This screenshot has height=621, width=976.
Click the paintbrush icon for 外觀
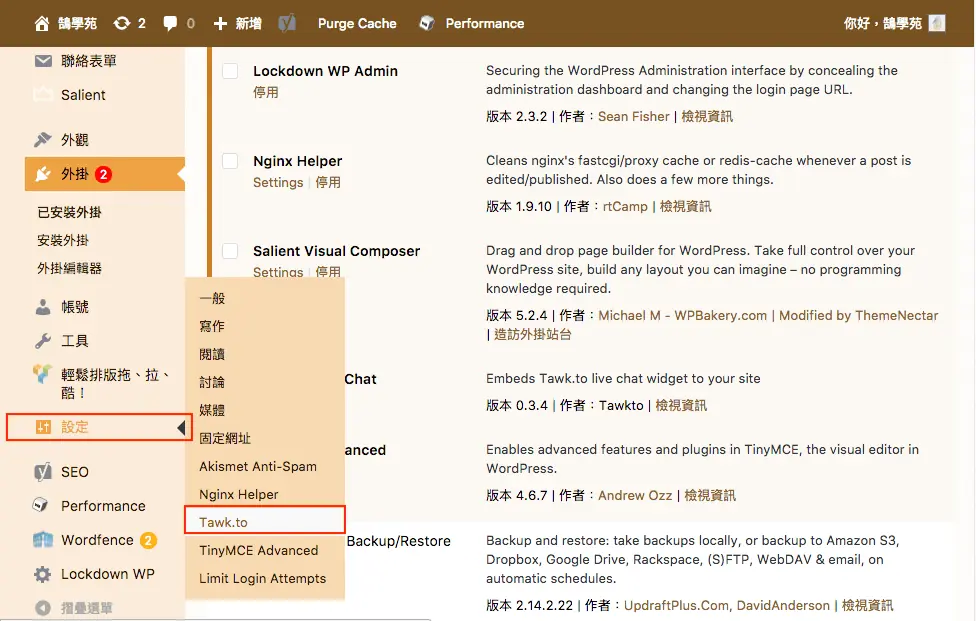(x=42, y=139)
